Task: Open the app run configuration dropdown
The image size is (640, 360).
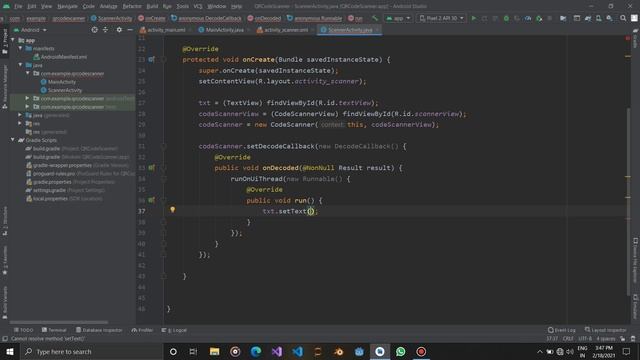Action: point(398,18)
